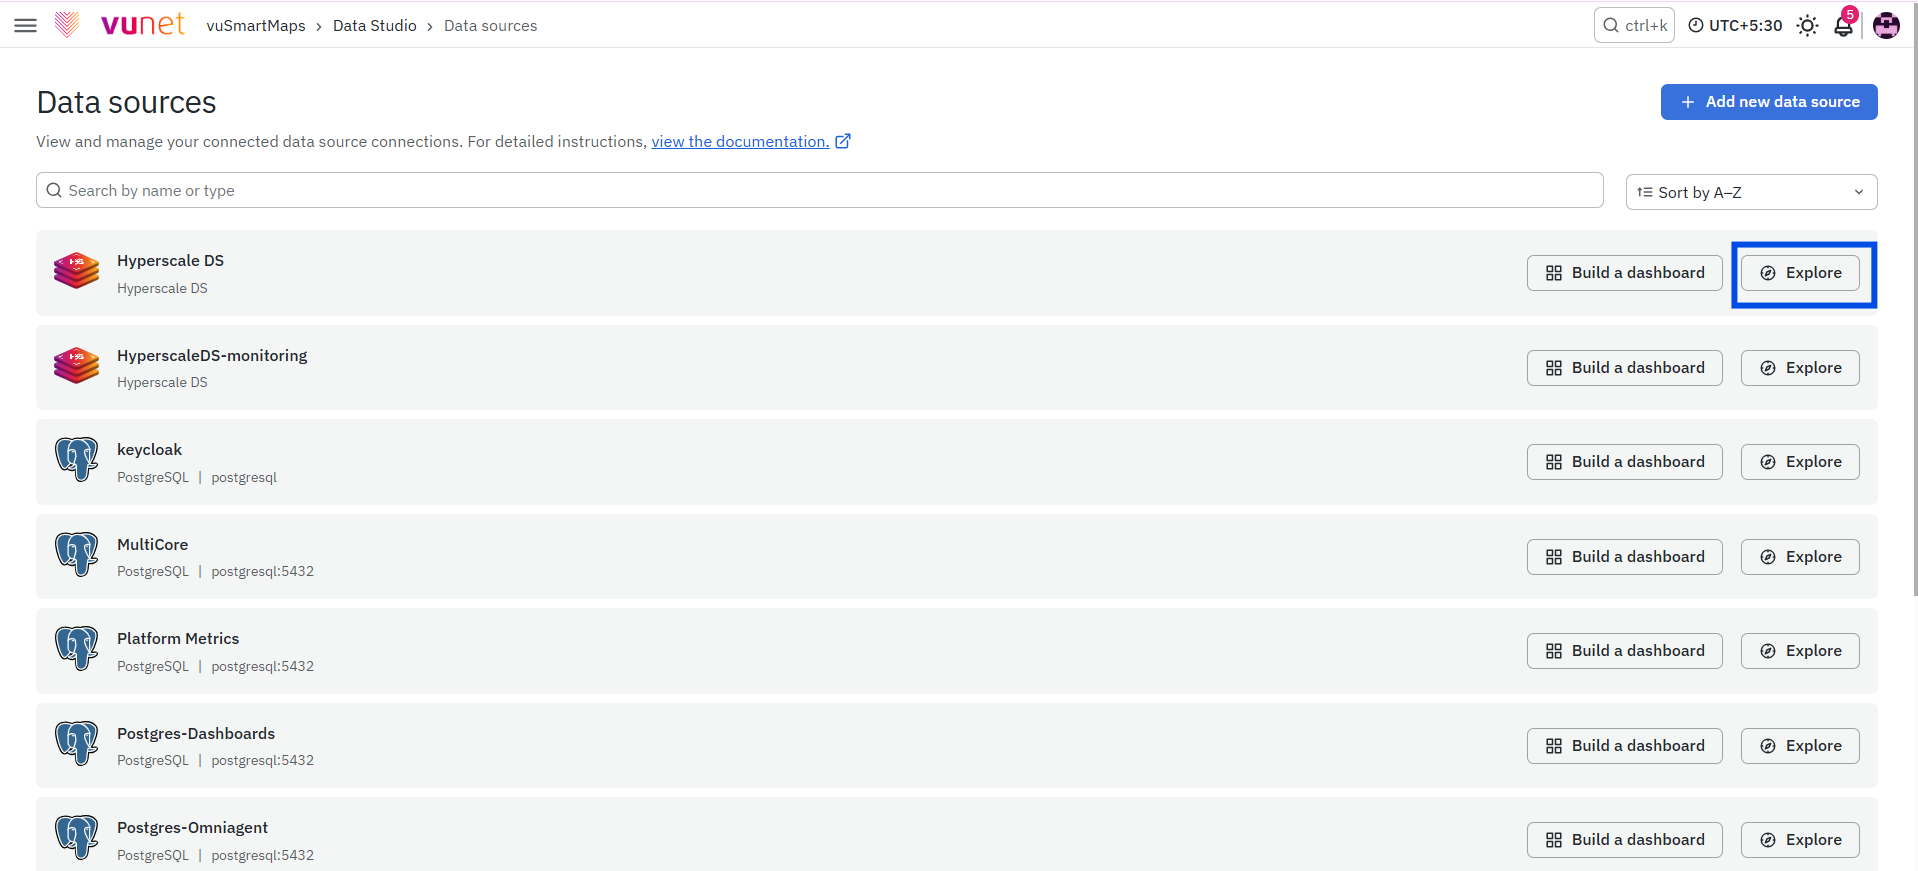Viewport: 1918px width, 871px height.
Task: Click the VuNet logo
Action: tap(121, 24)
